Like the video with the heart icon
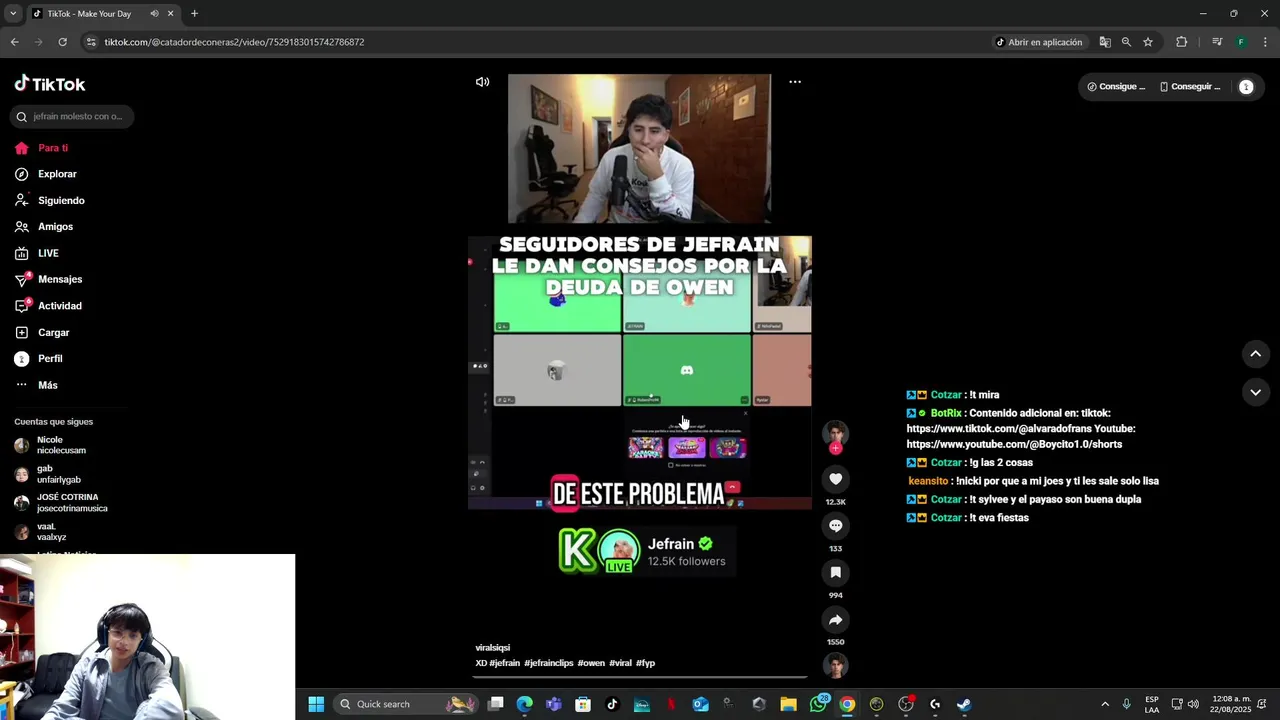The height and width of the screenshot is (720, 1280). pyautogui.click(x=836, y=479)
